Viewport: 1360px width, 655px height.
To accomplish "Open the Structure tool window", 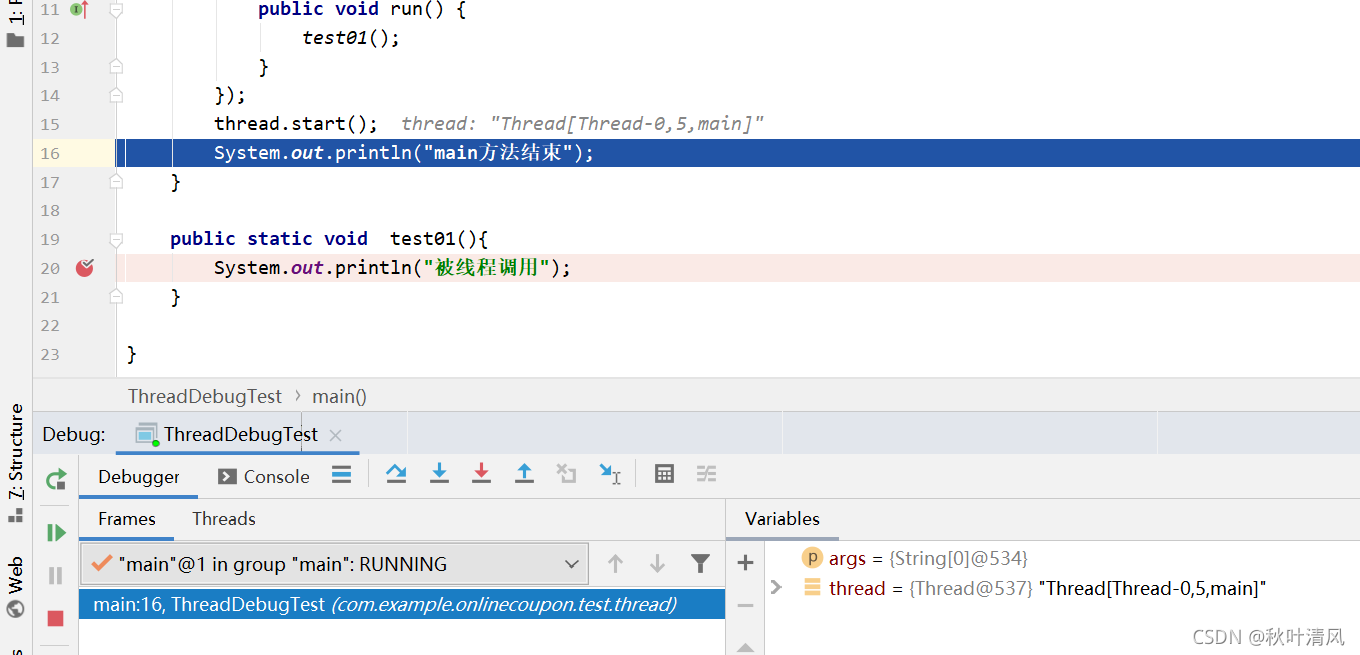I will [15, 462].
